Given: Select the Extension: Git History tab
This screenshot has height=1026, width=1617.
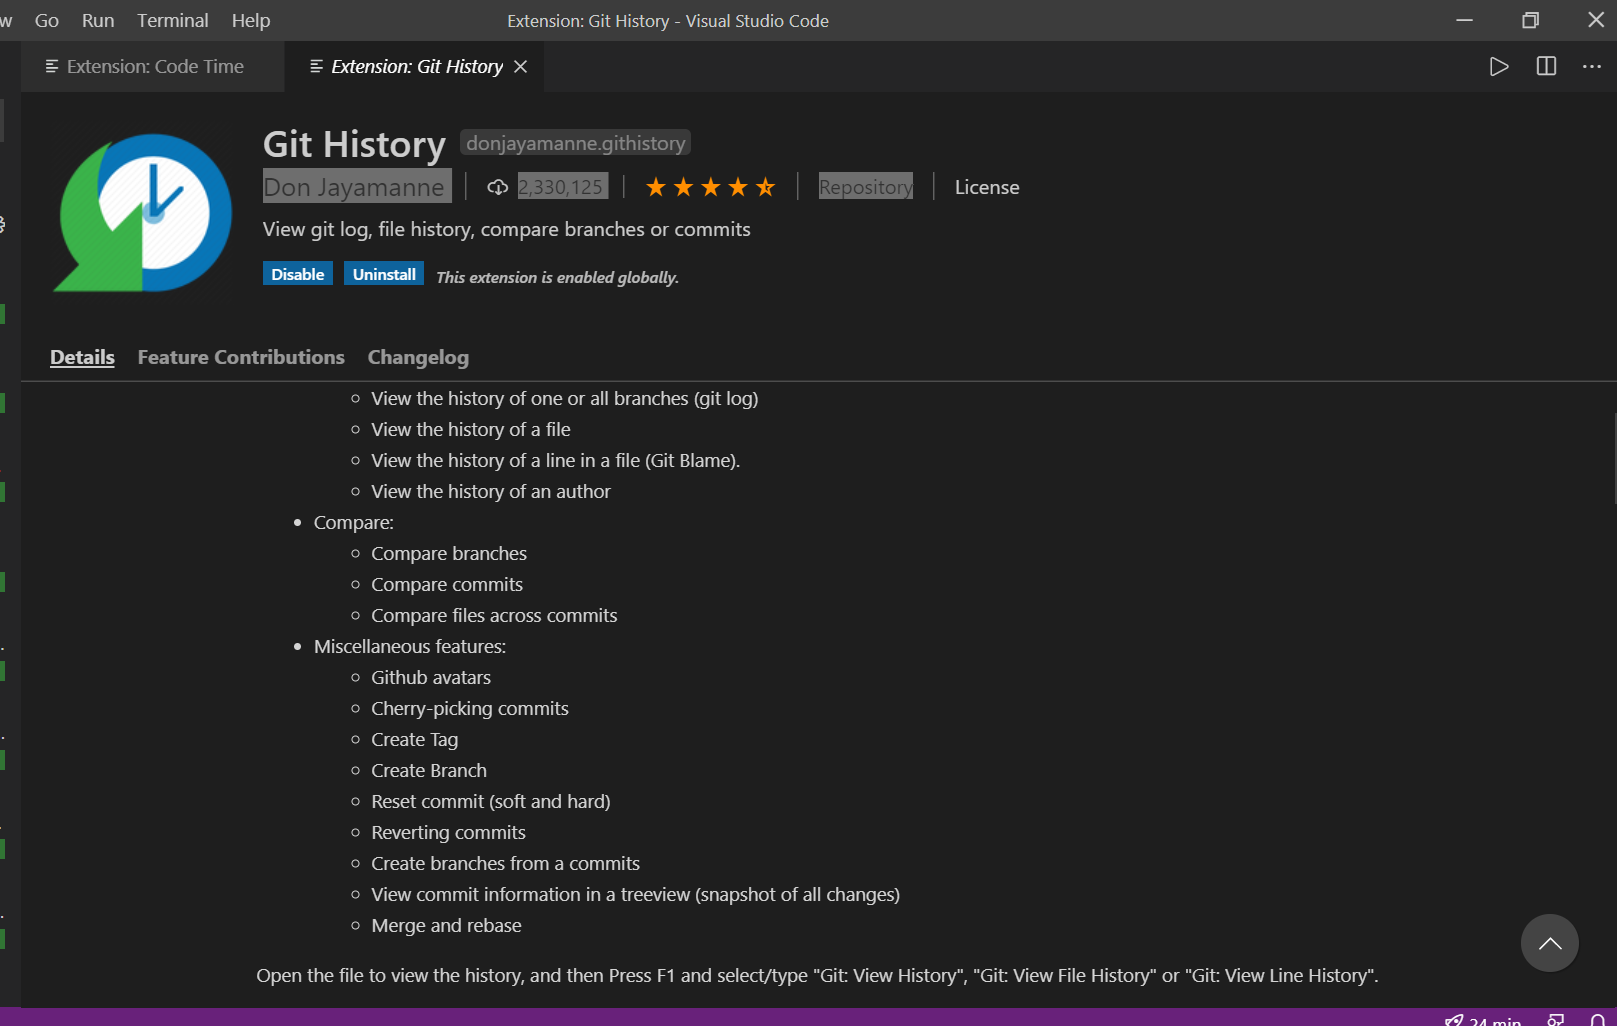Looking at the screenshot, I should point(417,67).
